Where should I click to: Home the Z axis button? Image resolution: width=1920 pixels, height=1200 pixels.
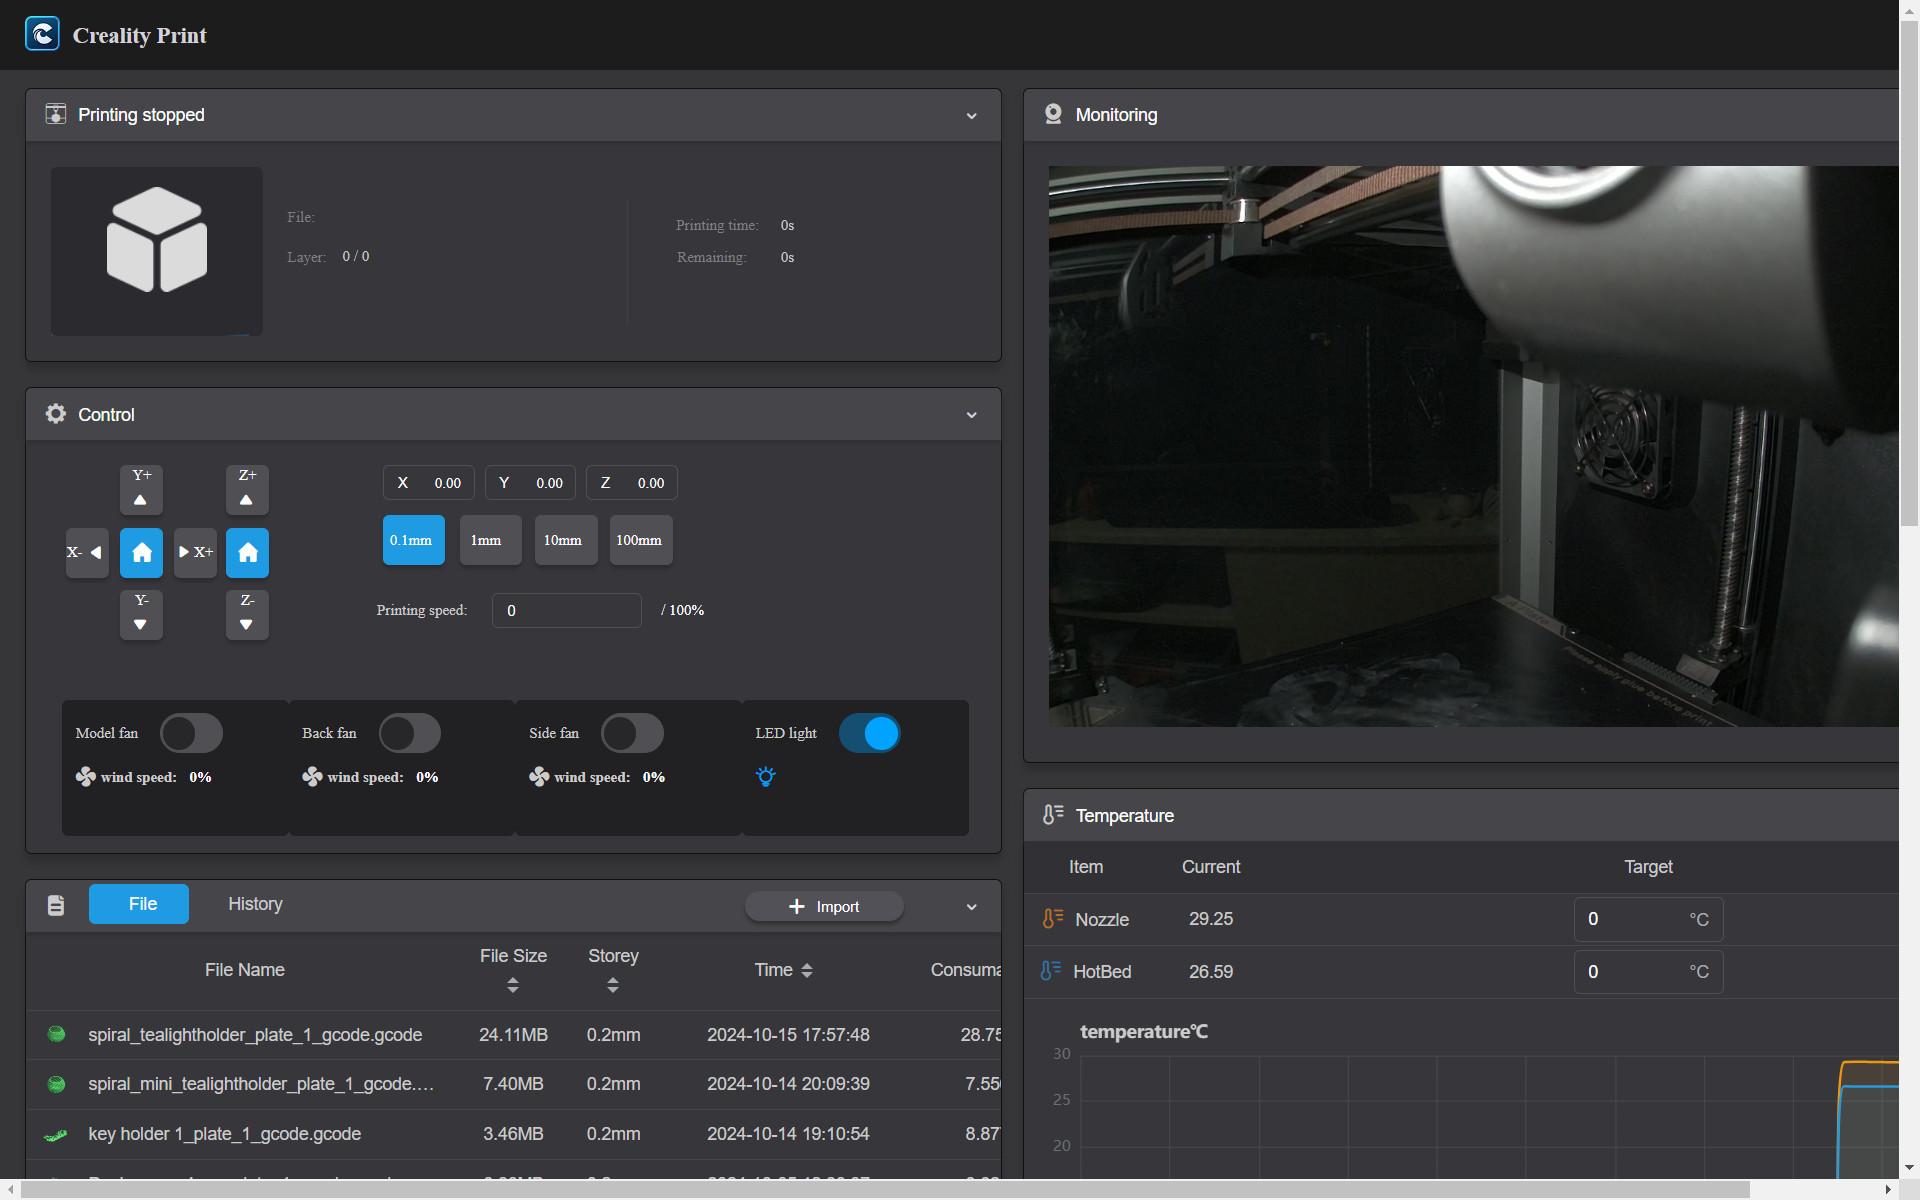coord(247,552)
